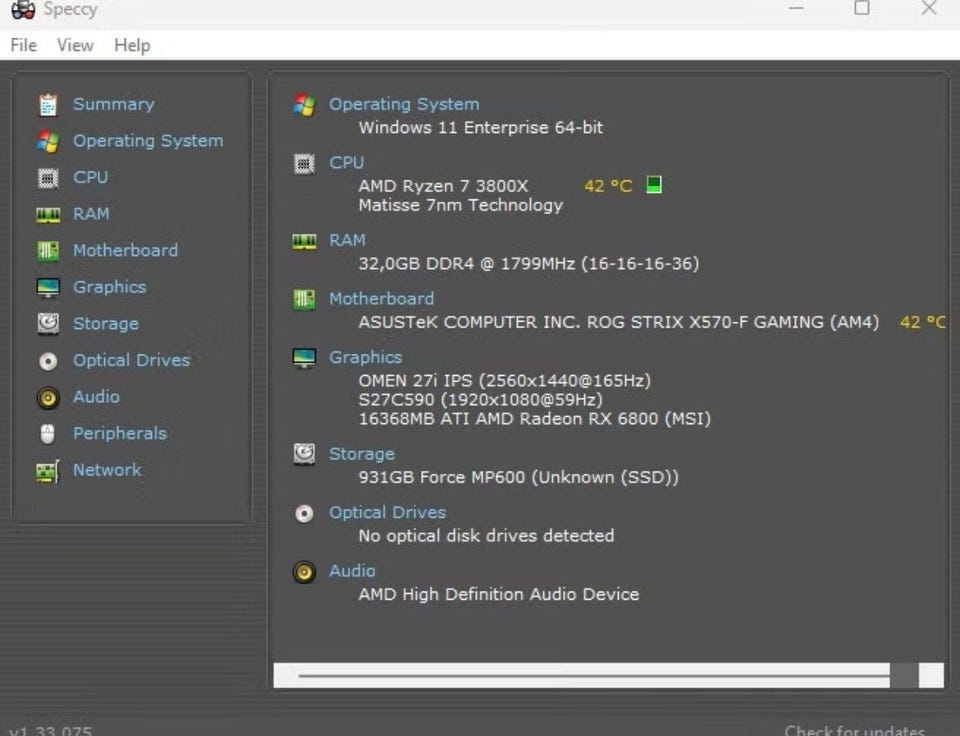This screenshot has width=960, height=736.
Task: Click the Audio heading link in summary
Action: [x=352, y=571]
